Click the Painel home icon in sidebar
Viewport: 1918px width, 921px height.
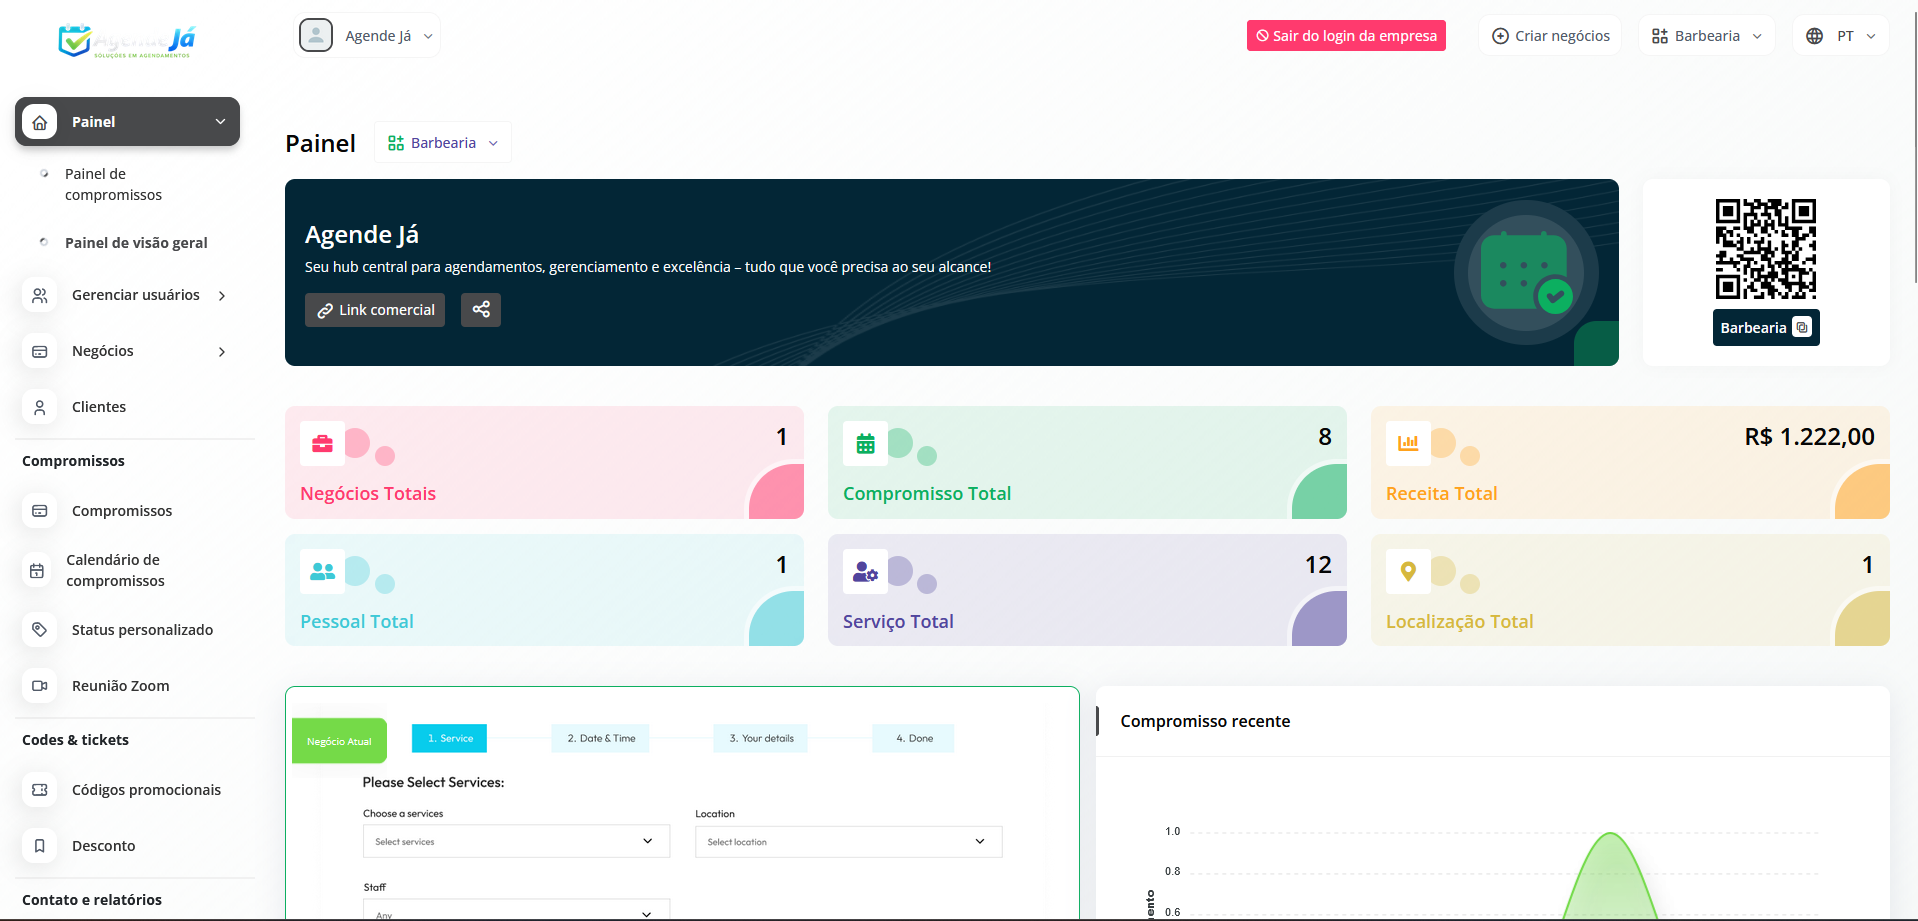40,122
